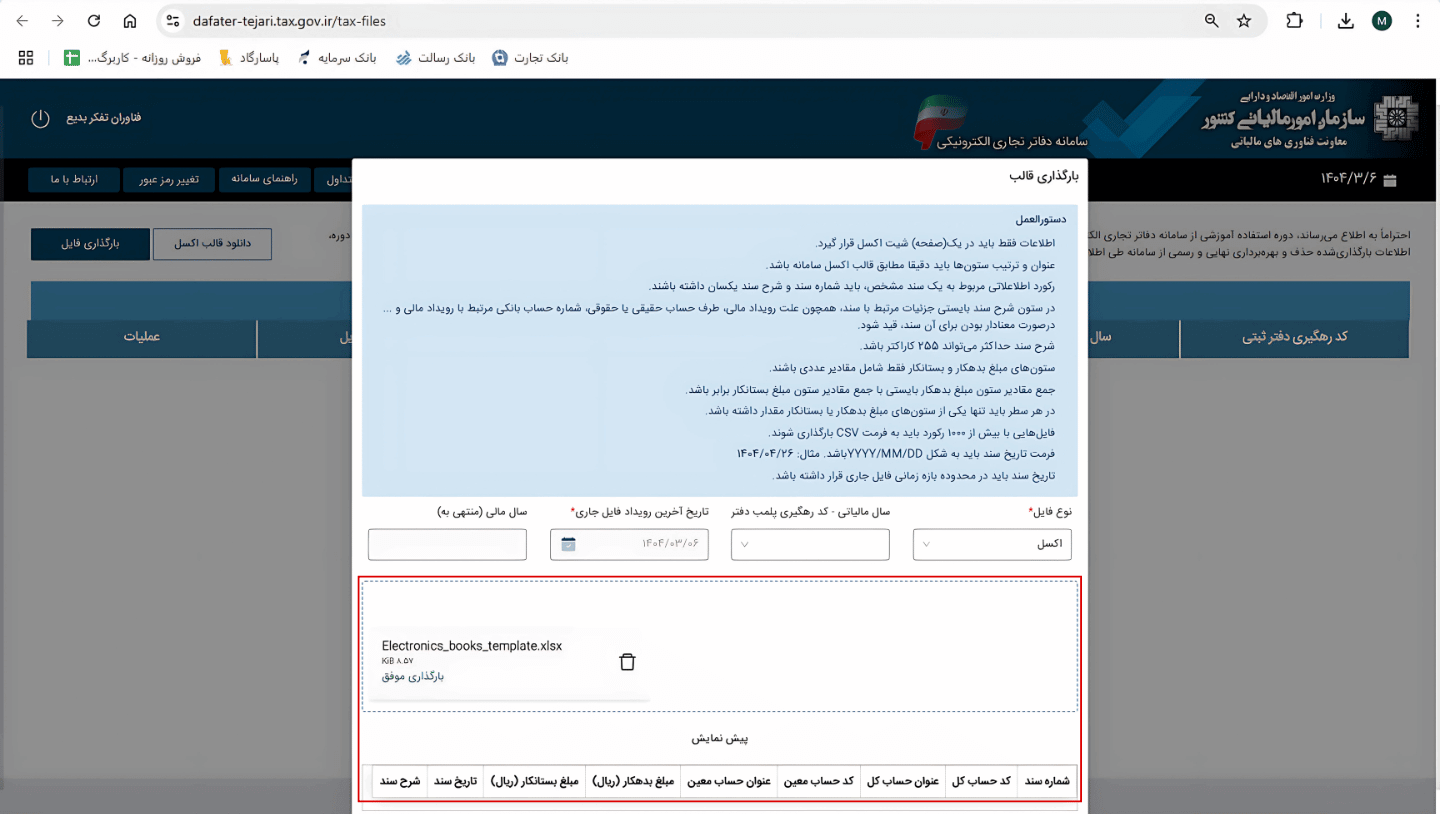This screenshot has width=1440, height=814.
Task: Click the بارگذاری فایل button
Action: [x=90, y=244]
